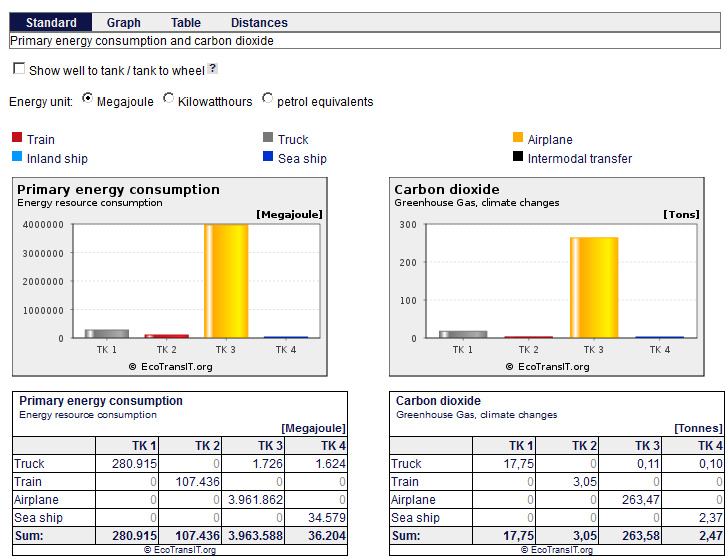Enable Show well to tank checkbox
Screen dimensions: 726x560
[x=19, y=69]
